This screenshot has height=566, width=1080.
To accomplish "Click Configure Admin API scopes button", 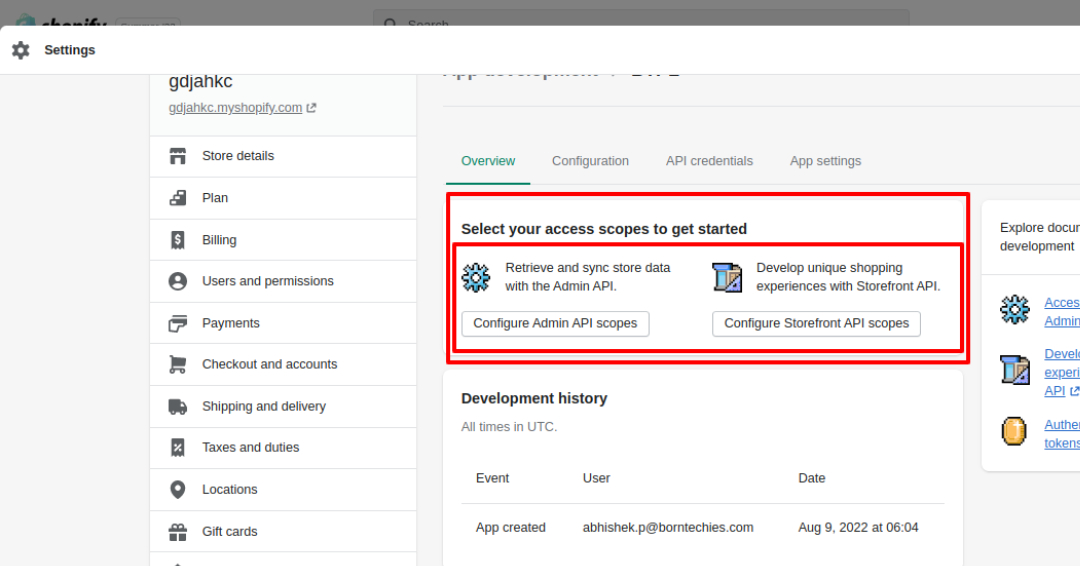I will [x=555, y=324].
